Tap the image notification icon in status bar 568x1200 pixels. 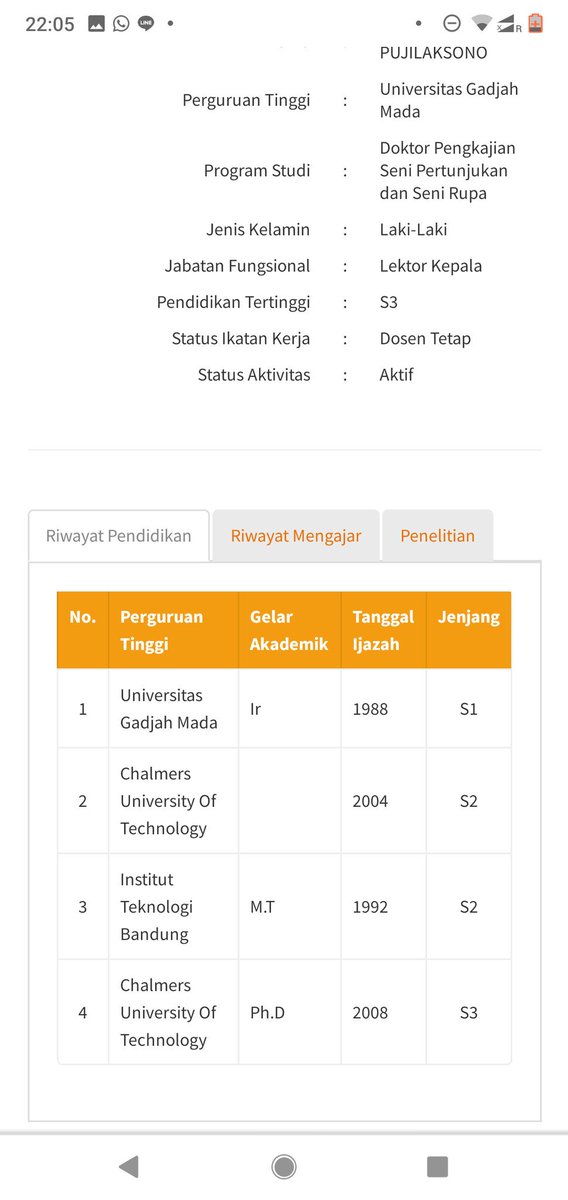pyautogui.click(x=97, y=23)
